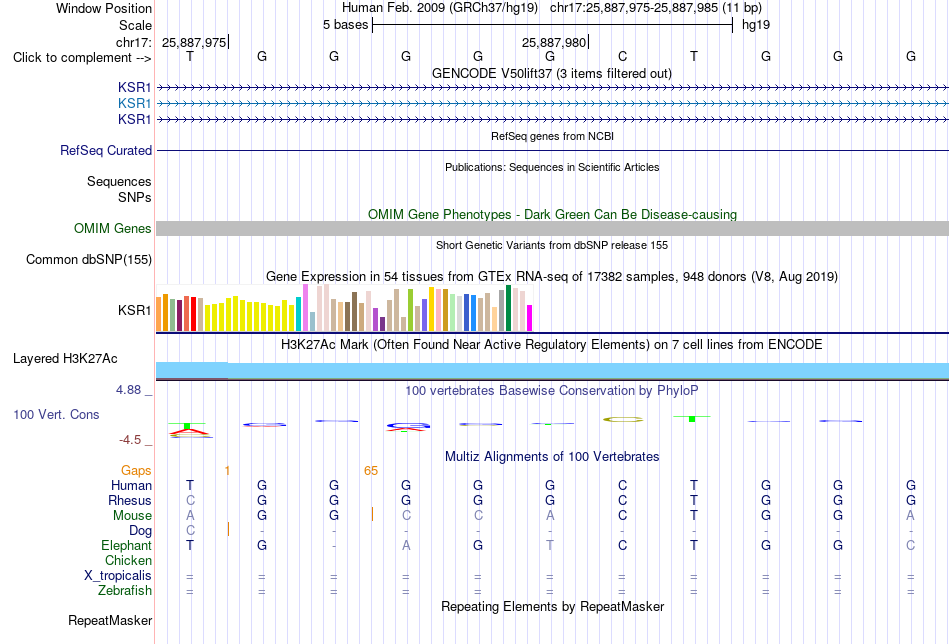This screenshot has width=950, height=644.
Task: Click base C in the Human alignment row
Action: 622,485
